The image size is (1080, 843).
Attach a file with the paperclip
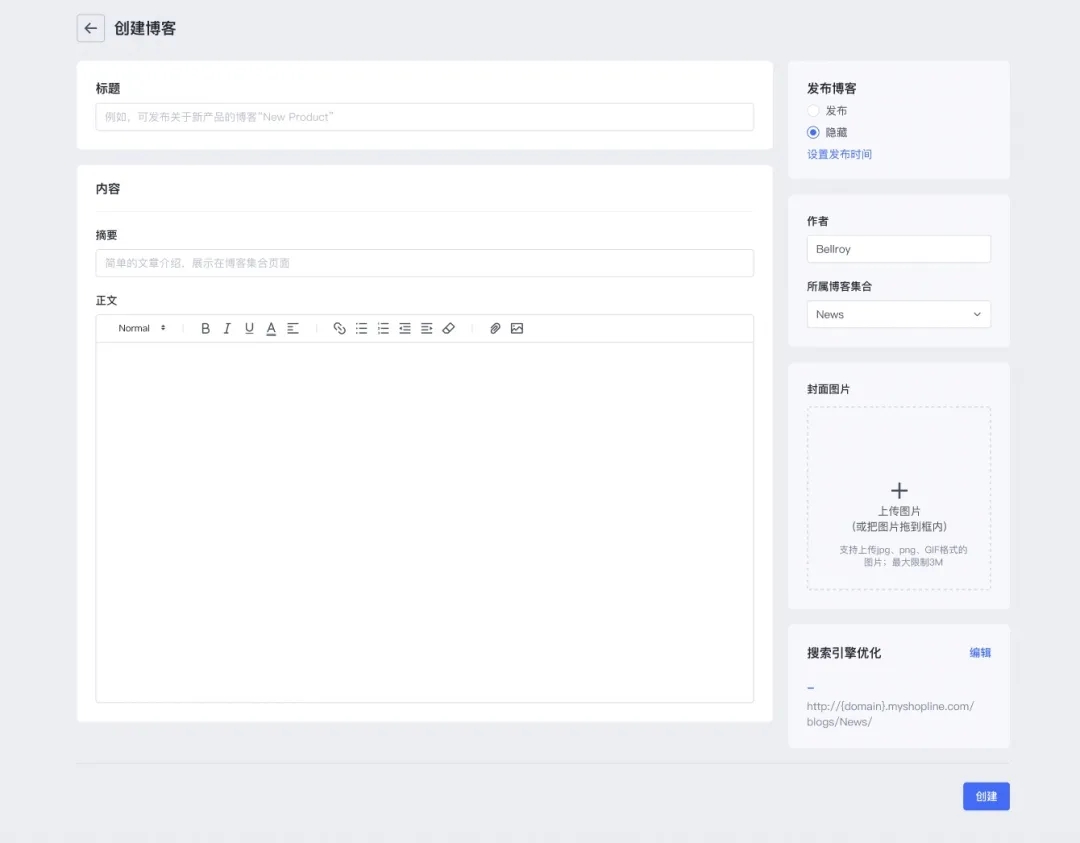[495, 329]
